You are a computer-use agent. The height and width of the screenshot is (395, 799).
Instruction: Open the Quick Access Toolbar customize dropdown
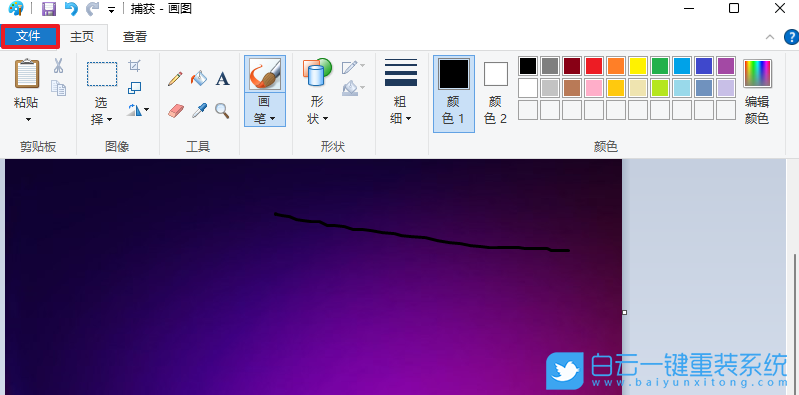pyautogui.click(x=112, y=10)
